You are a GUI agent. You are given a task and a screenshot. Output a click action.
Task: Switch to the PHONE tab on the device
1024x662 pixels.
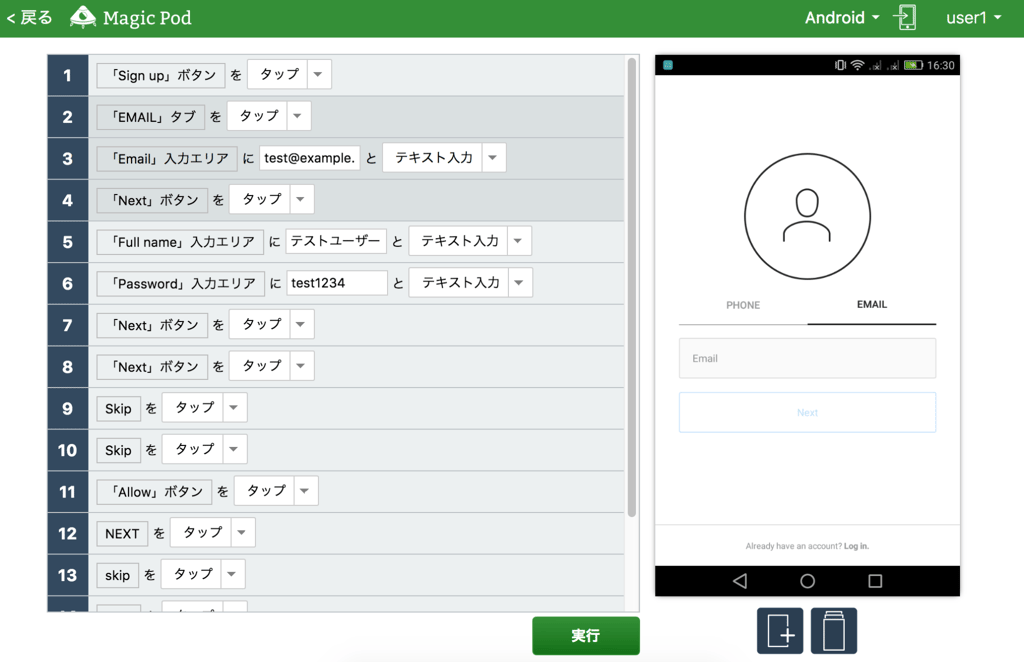point(744,305)
